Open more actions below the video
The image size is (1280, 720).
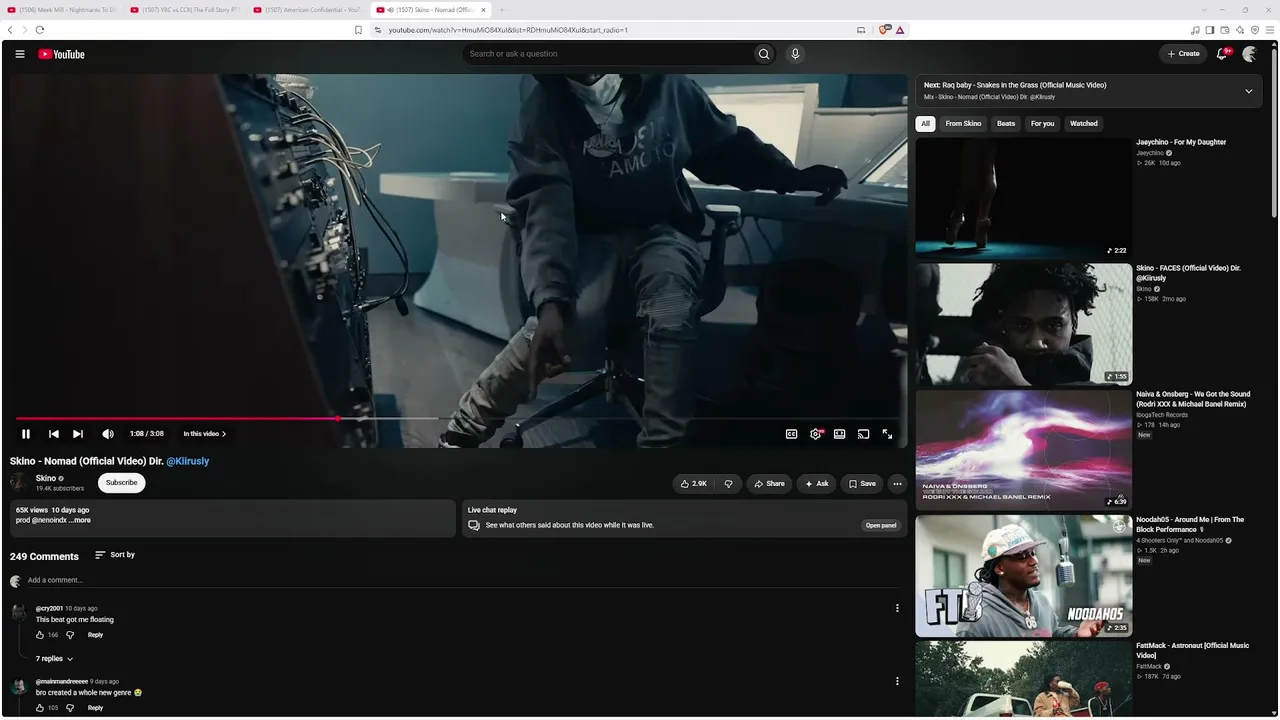[897, 484]
